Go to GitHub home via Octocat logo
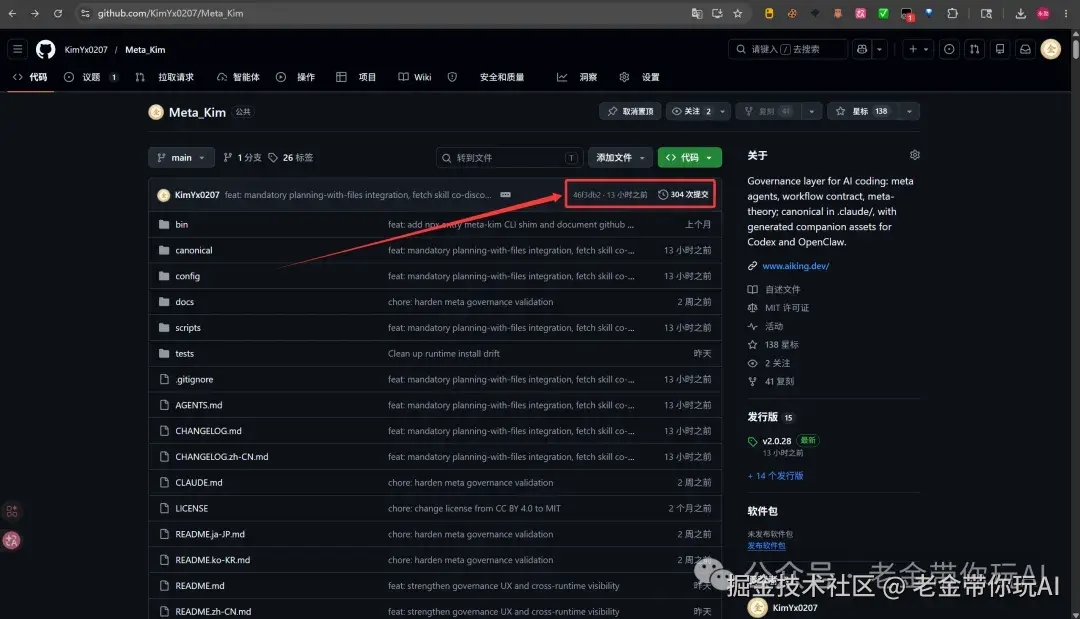 pos(45,49)
